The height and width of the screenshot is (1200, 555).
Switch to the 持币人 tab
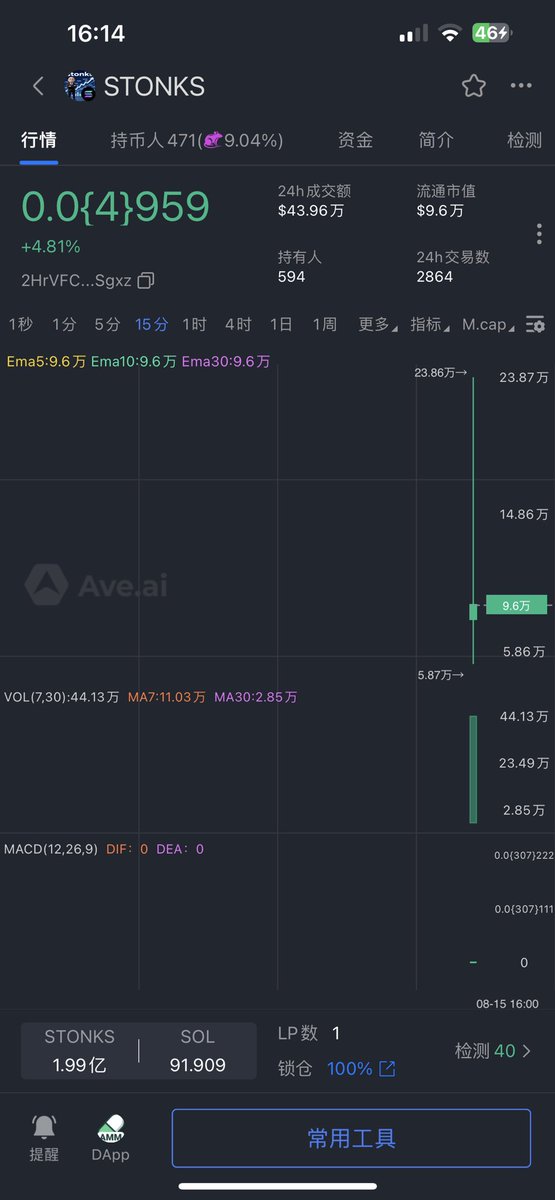click(x=196, y=140)
